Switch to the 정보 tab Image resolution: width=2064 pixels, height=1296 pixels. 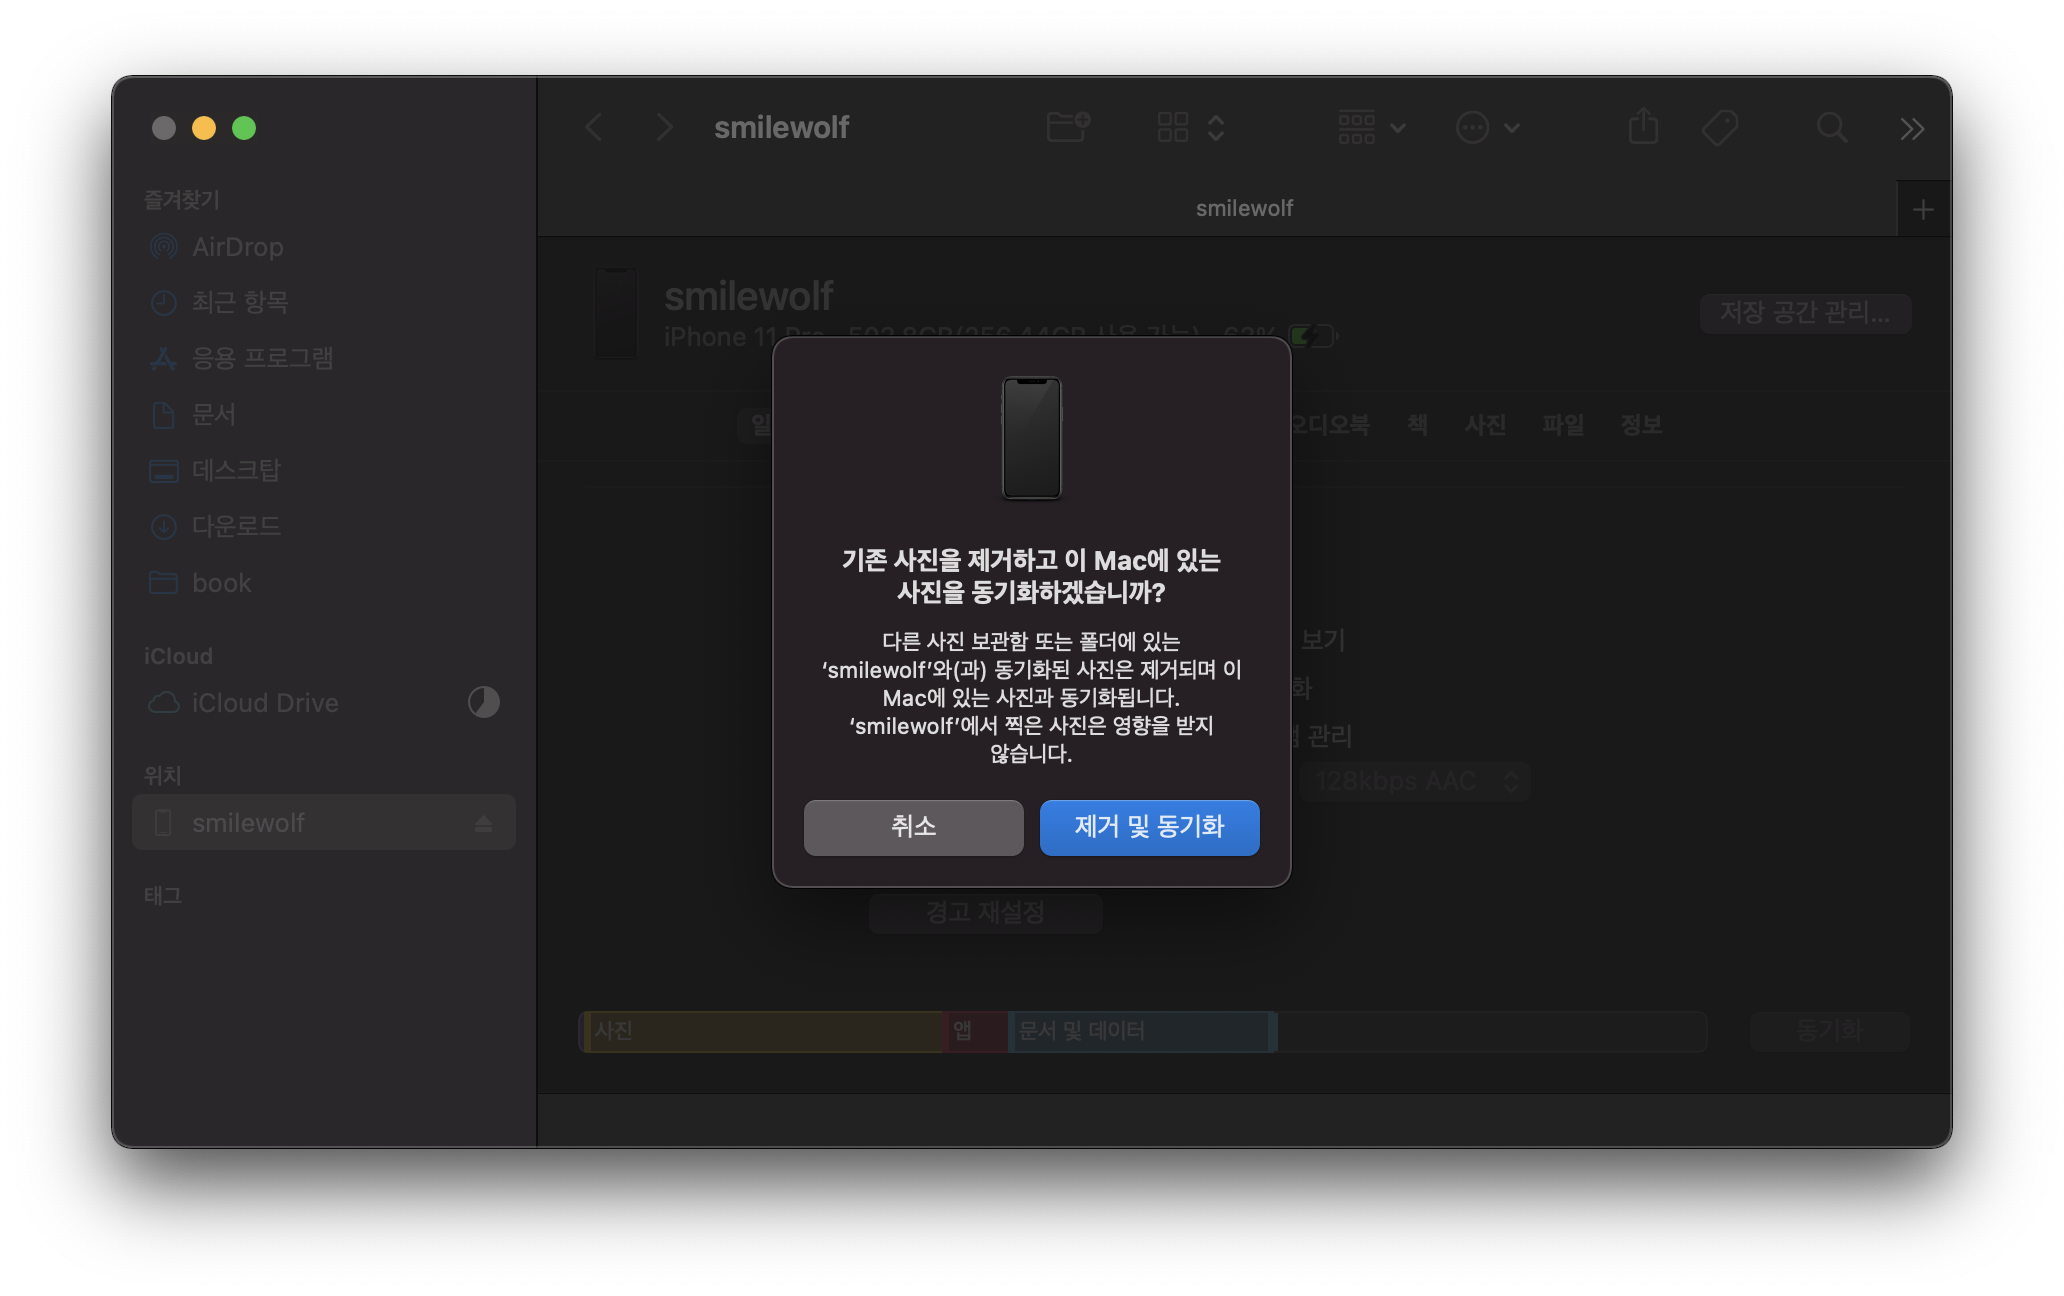1641,425
